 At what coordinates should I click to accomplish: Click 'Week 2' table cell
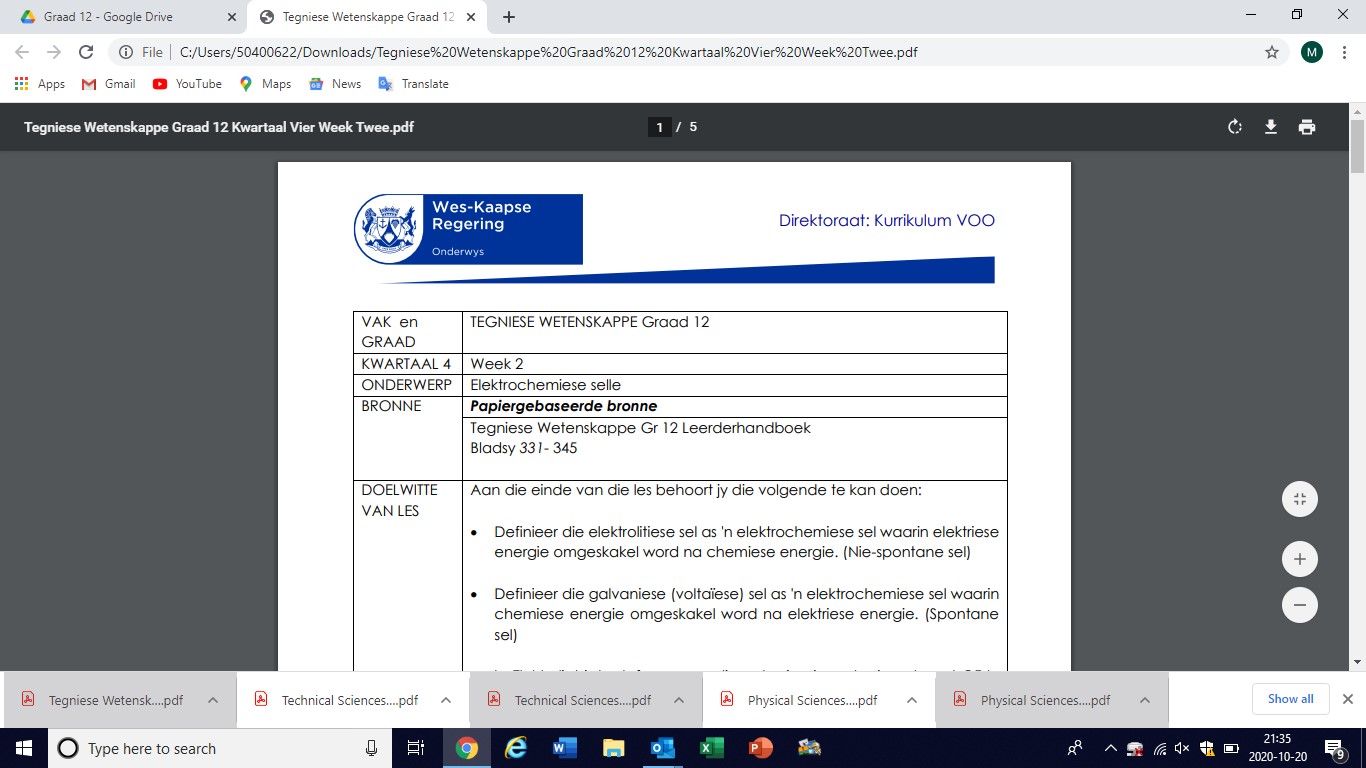(x=734, y=364)
